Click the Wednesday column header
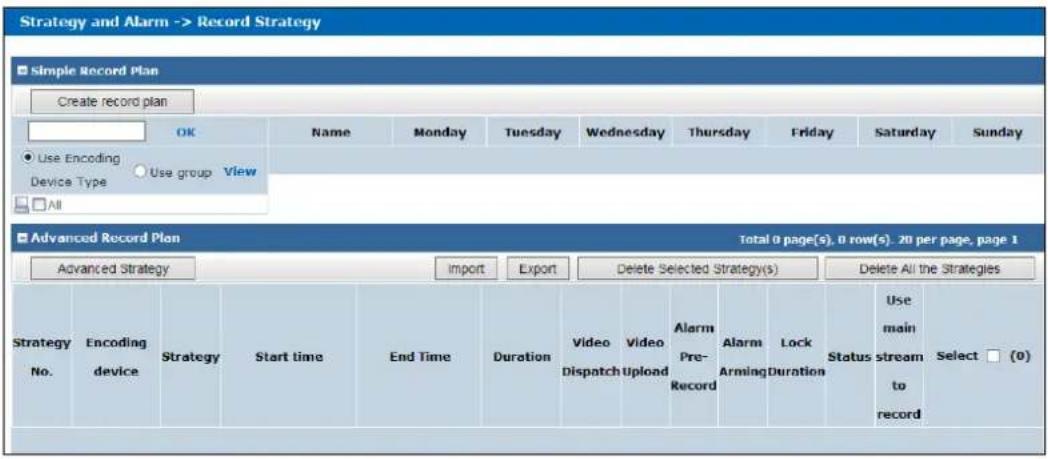 pyautogui.click(x=626, y=132)
